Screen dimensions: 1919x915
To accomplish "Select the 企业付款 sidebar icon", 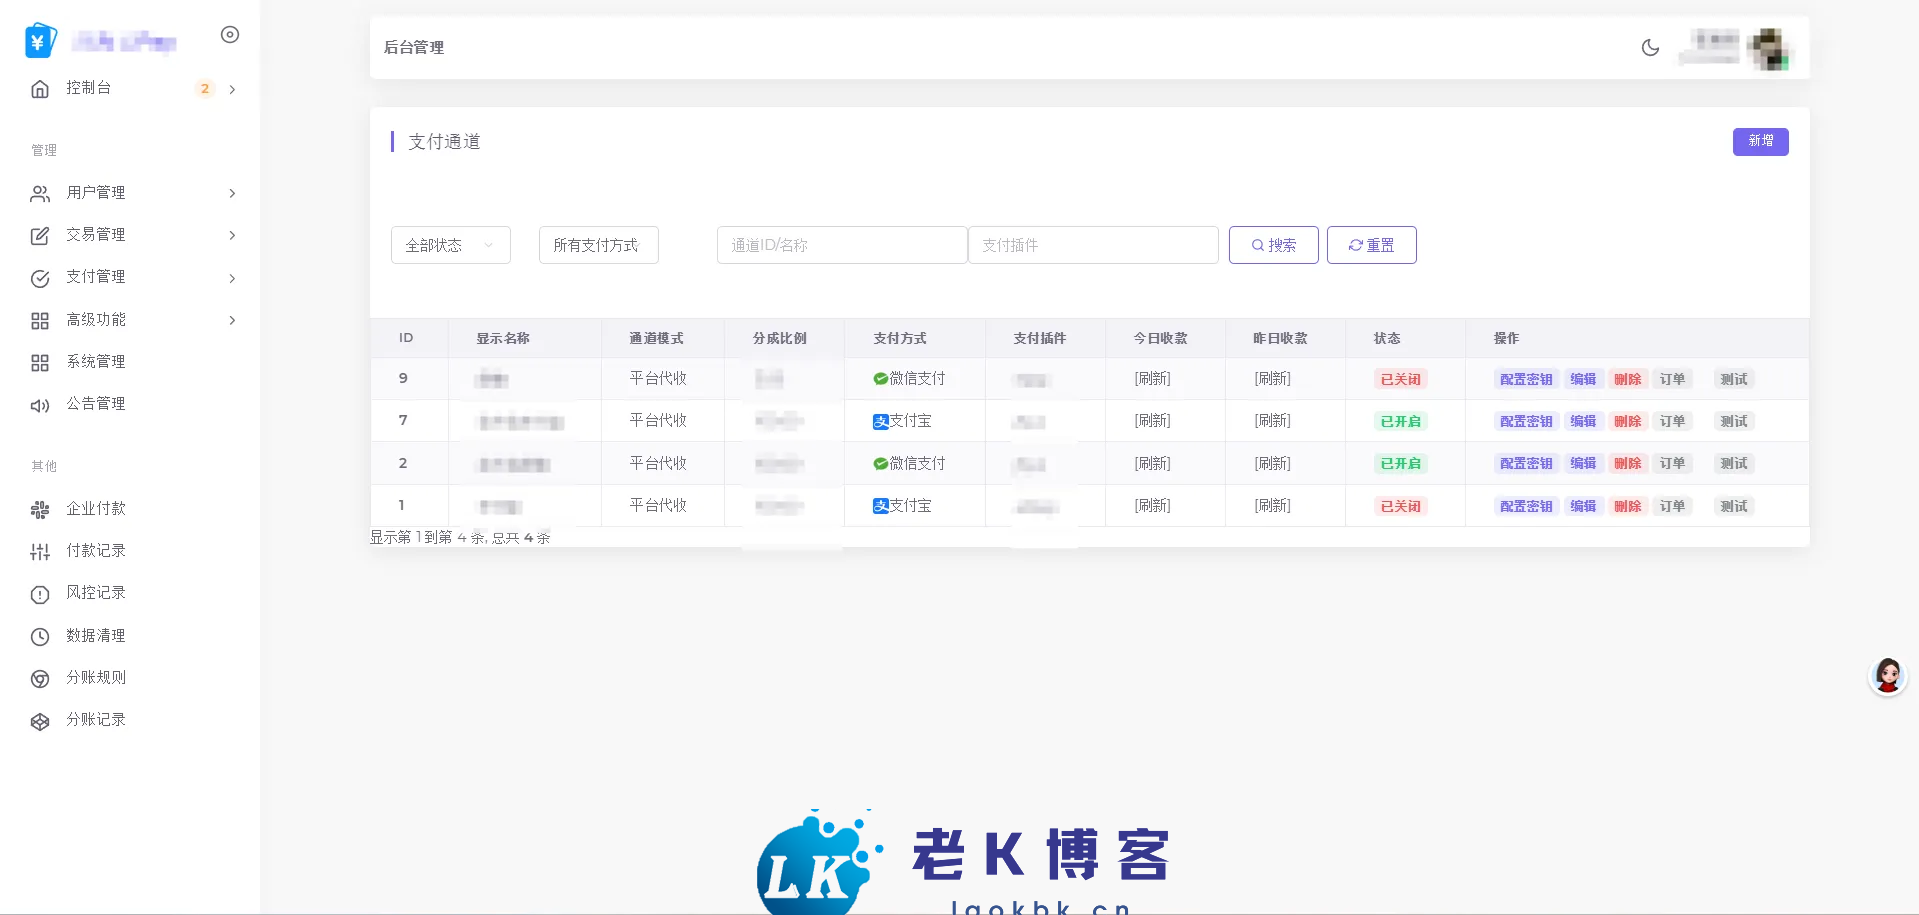I will [x=40, y=510].
